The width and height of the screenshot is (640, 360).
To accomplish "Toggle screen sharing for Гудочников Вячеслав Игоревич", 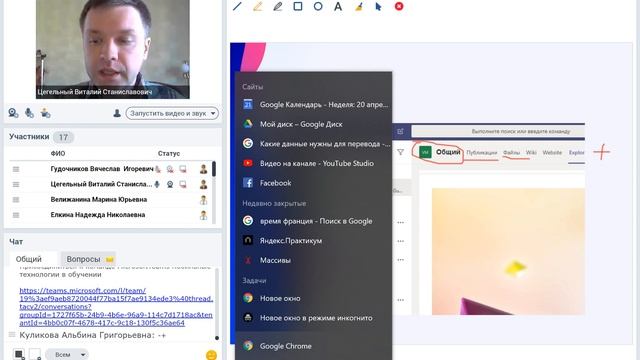I will [183, 169].
